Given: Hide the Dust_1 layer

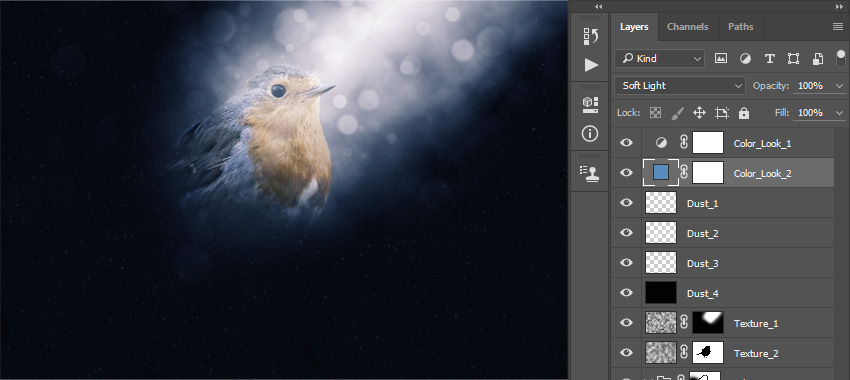Looking at the screenshot, I should click(x=626, y=203).
